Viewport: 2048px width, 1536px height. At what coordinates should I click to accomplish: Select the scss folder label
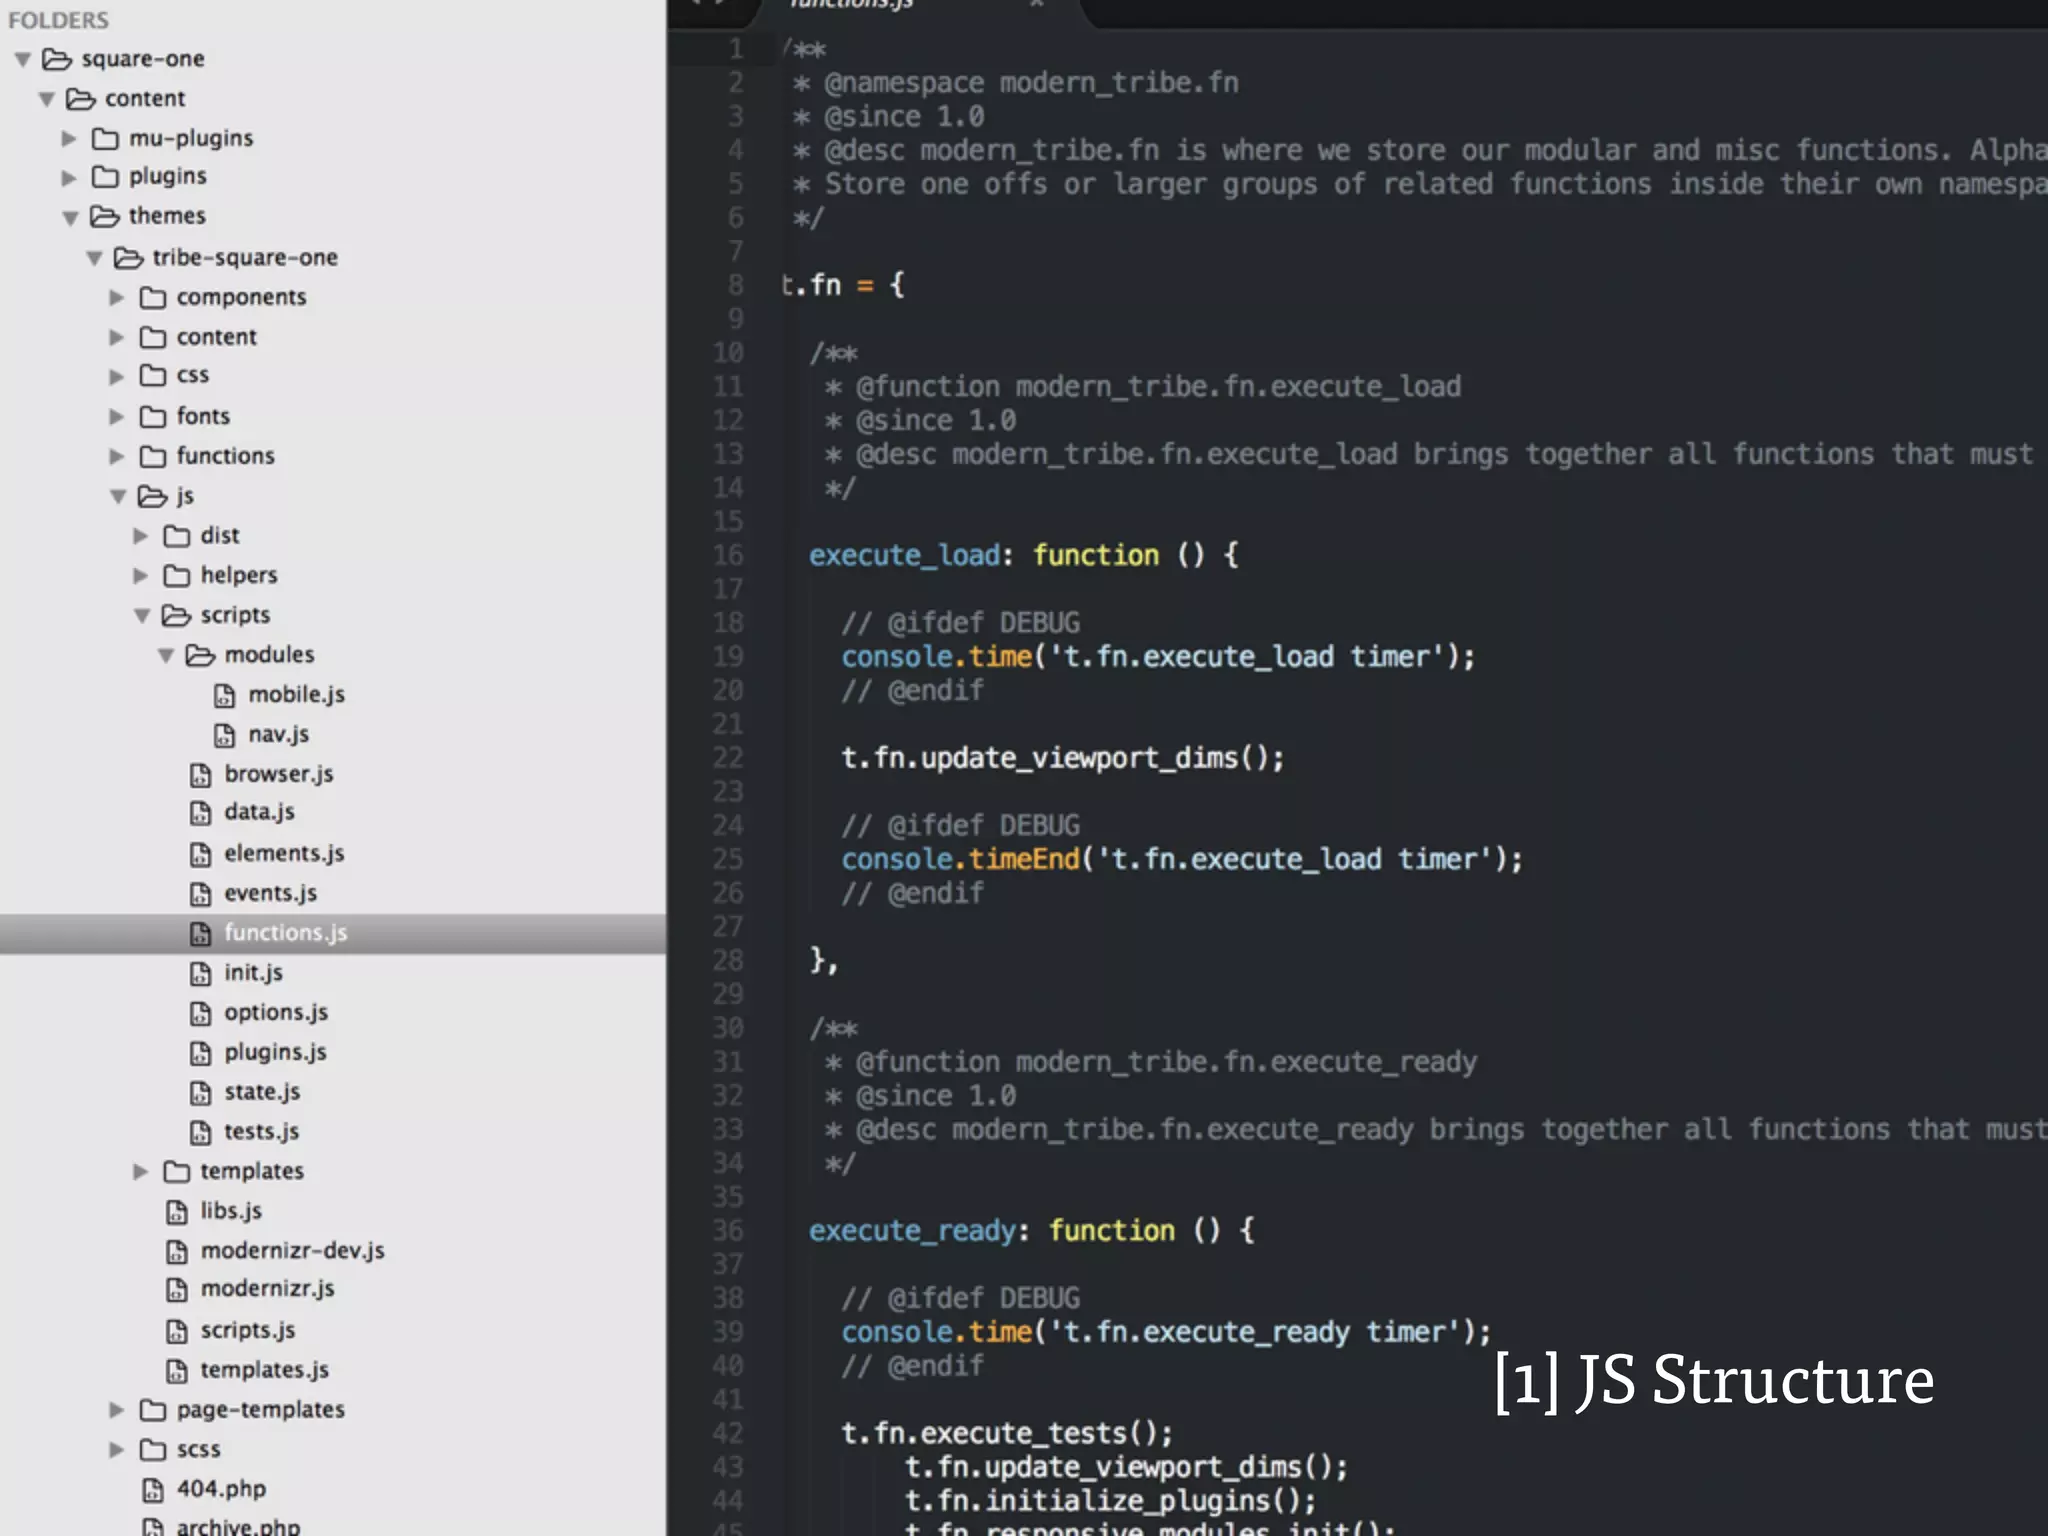click(x=198, y=1450)
